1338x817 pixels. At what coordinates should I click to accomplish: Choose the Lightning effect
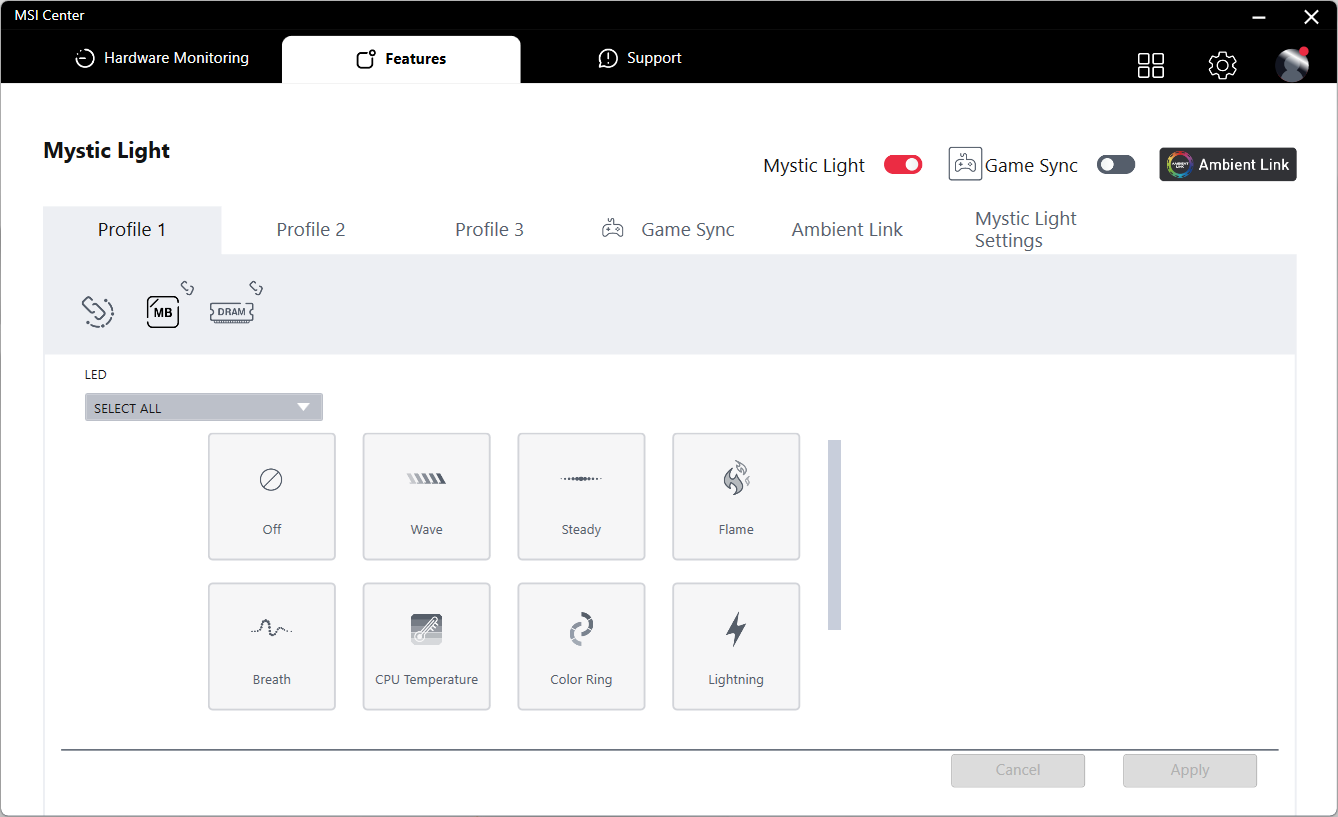click(x=736, y=647)
